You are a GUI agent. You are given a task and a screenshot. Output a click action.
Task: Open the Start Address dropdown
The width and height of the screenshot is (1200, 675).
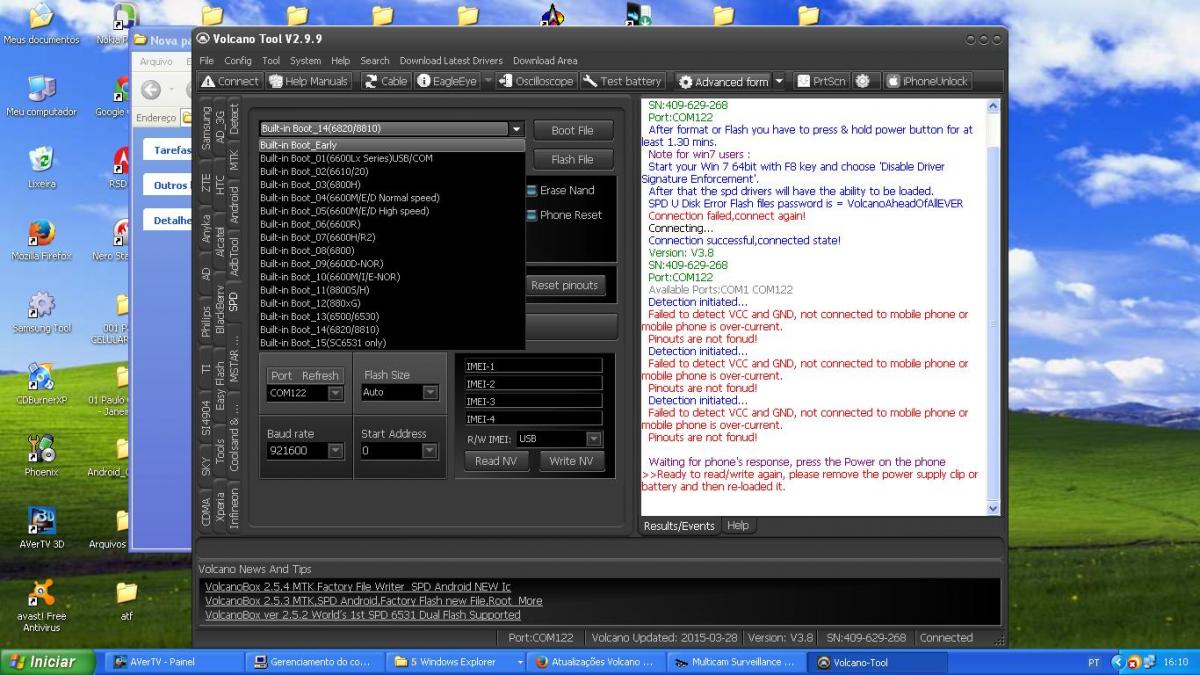pos(430,451)
